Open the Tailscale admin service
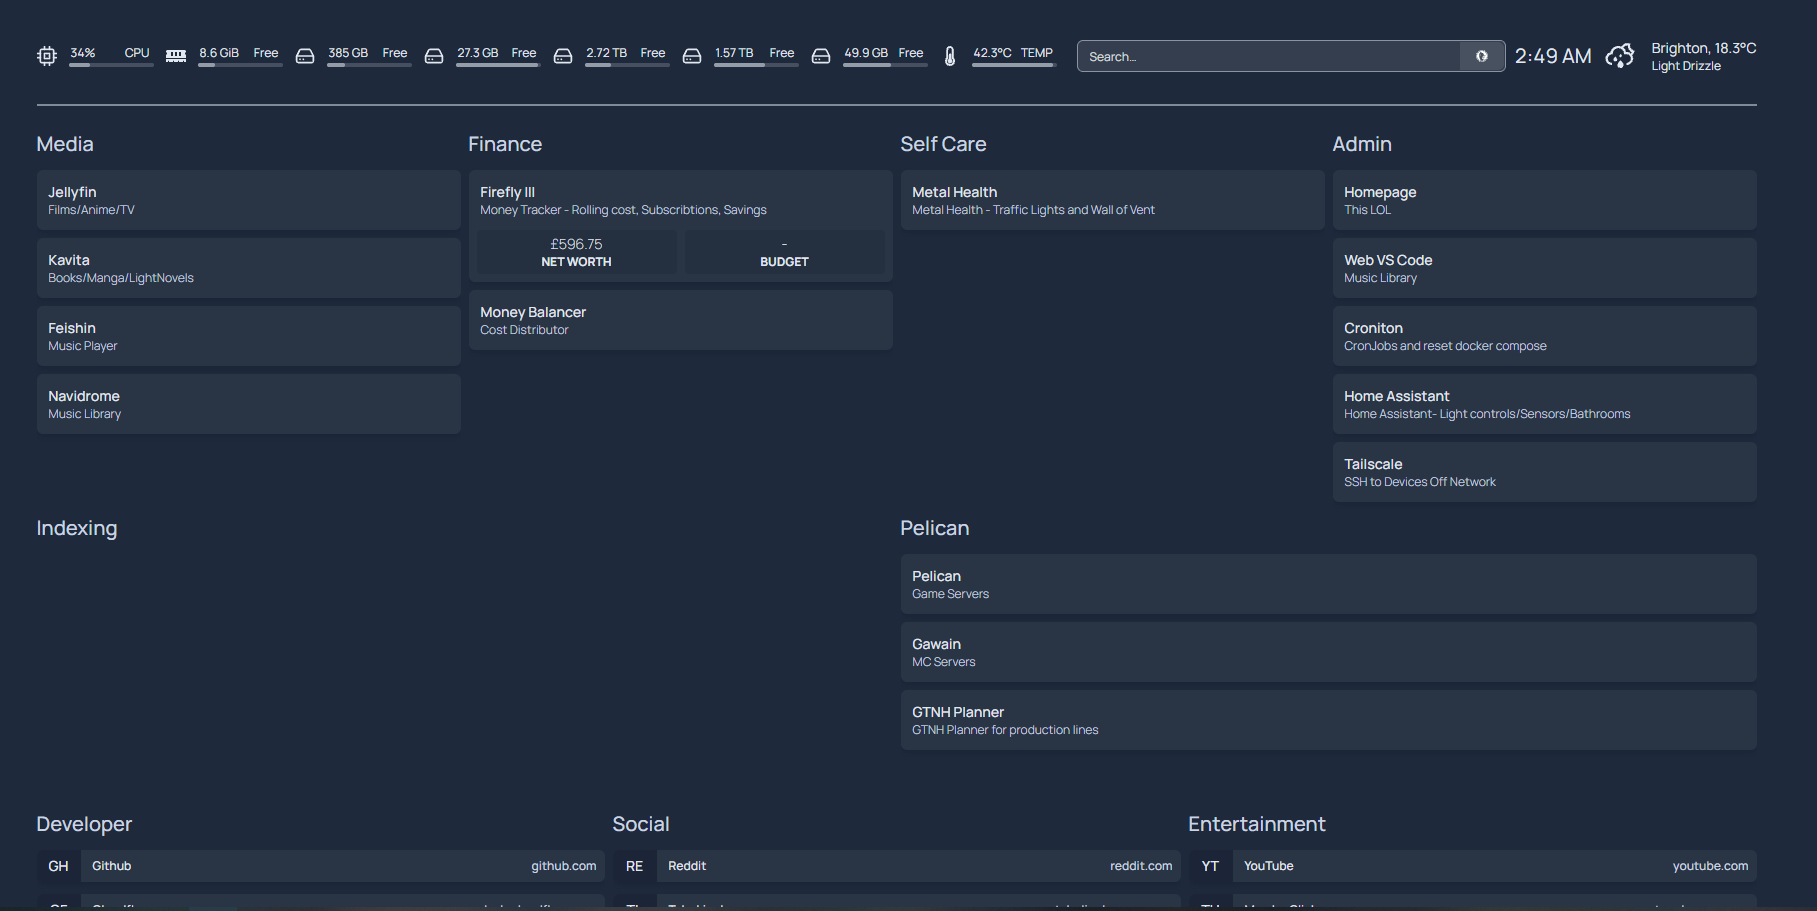The height and width of the screenshot is (911, 1817). click(x=1545, y=472)
